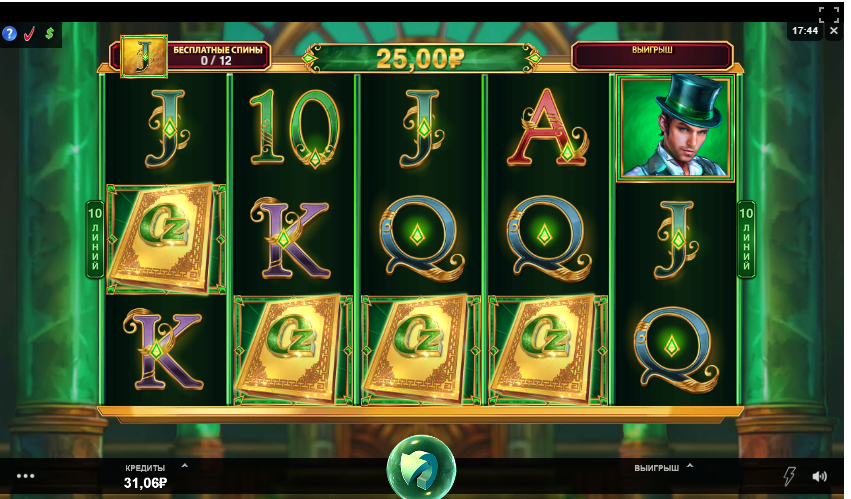Click the green 10 symbol
This screenshot has width=851, height=499.
[x=294, y=128]
